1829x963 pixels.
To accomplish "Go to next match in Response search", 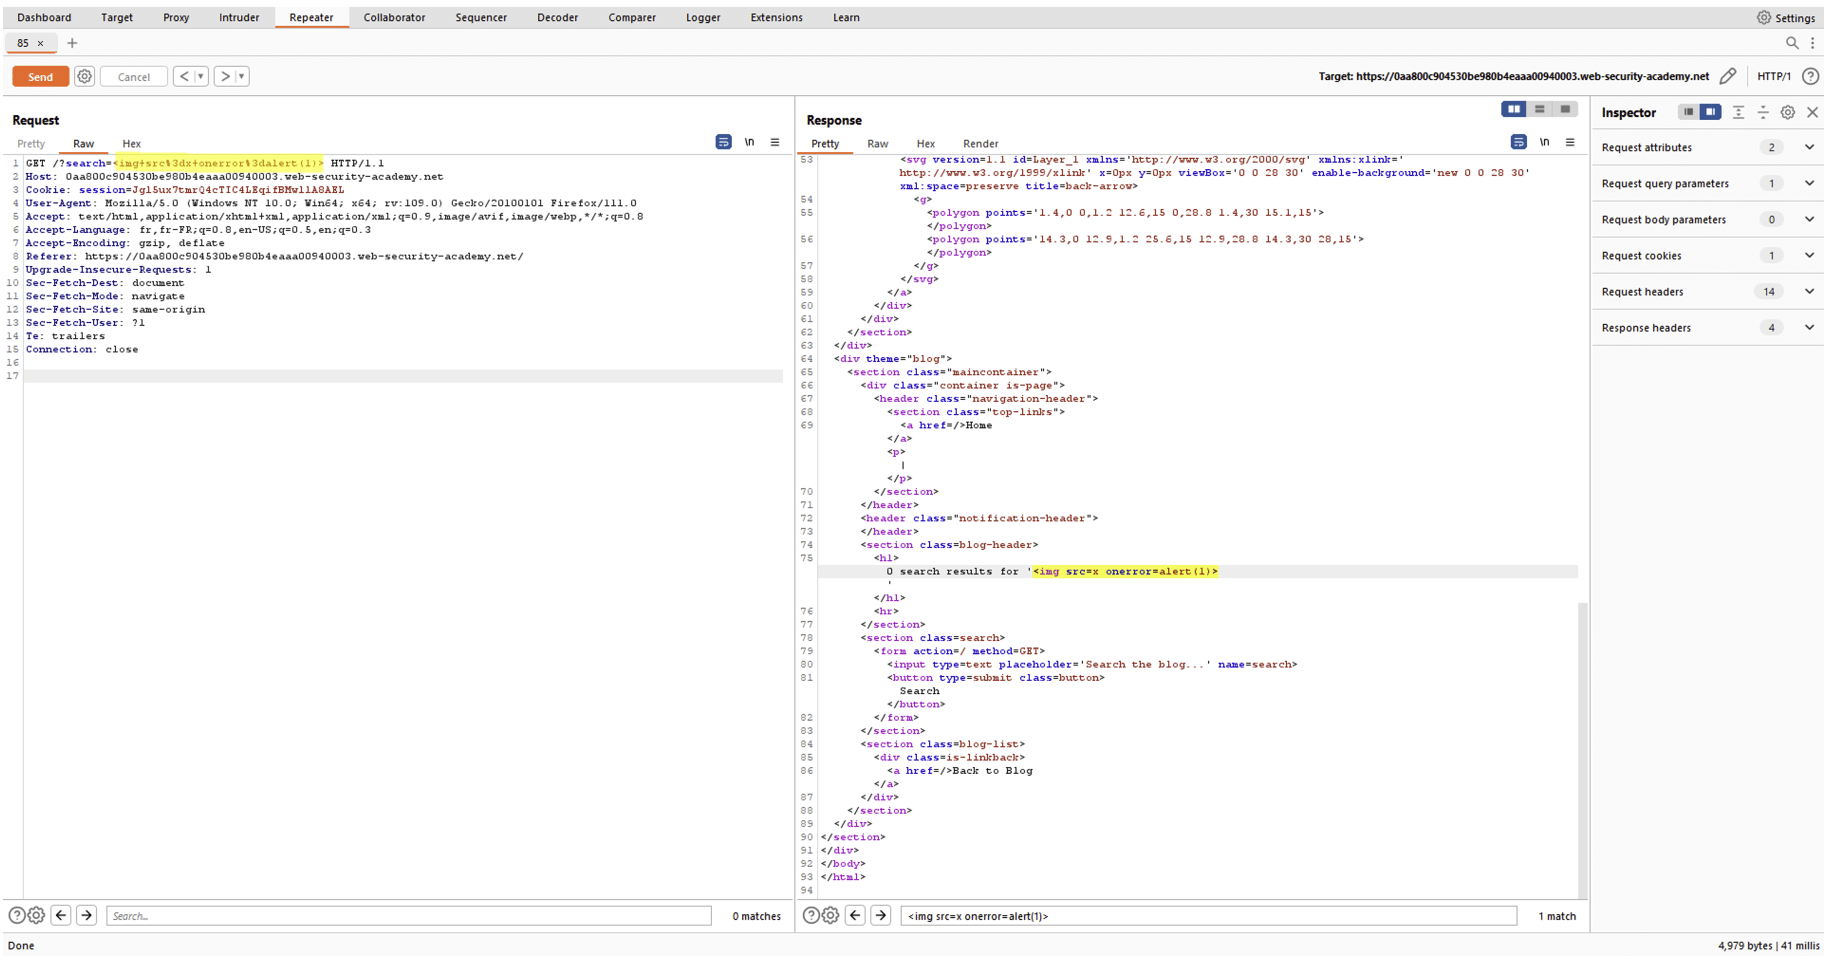I will [x=881, y=916].
